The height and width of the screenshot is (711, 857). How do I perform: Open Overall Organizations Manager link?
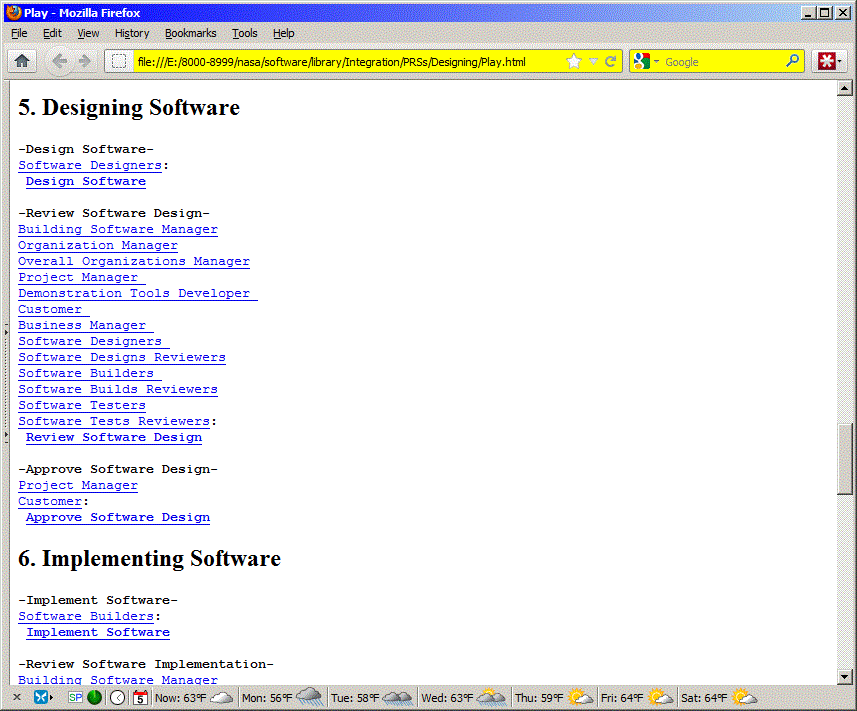[x=134, y=261]
